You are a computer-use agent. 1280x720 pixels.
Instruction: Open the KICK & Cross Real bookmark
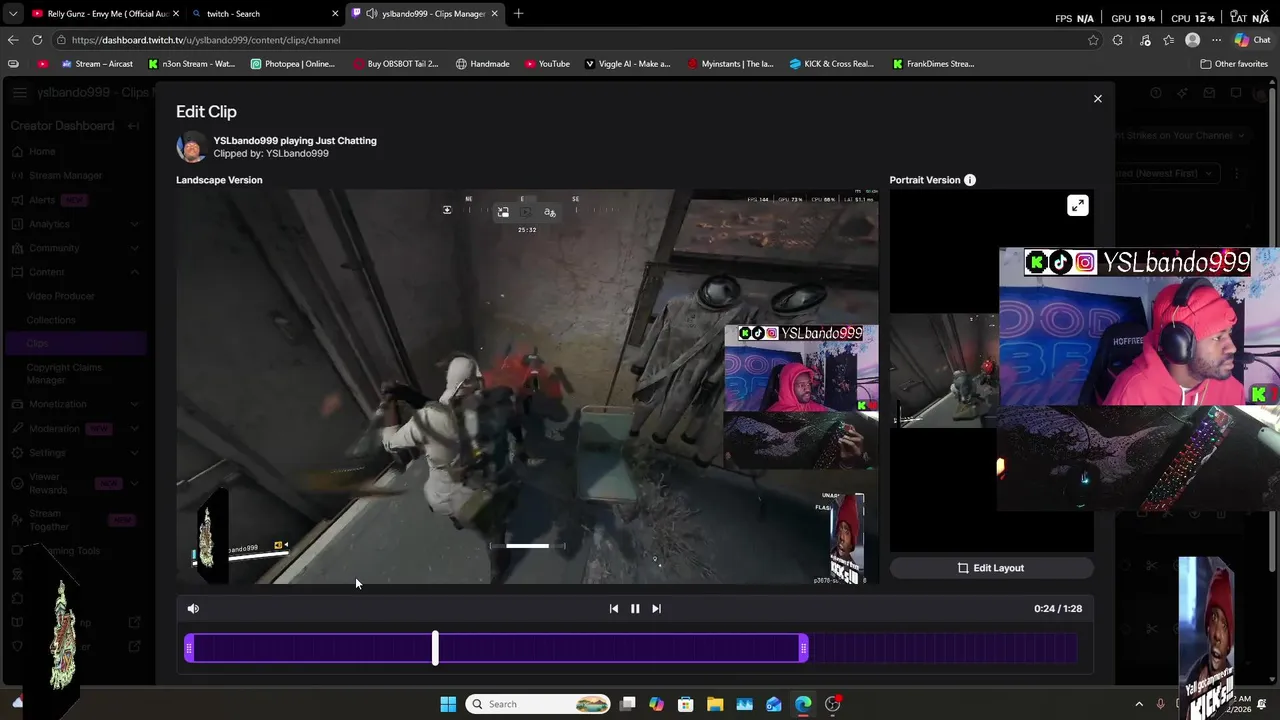click(832, 64)
